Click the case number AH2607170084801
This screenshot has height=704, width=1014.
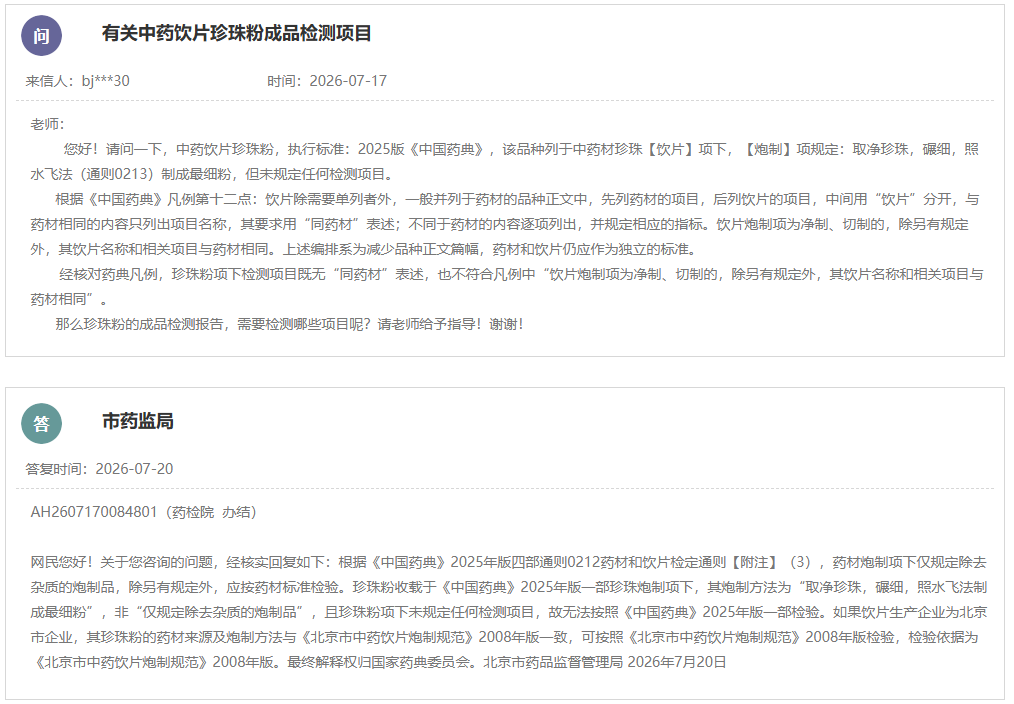94,512
